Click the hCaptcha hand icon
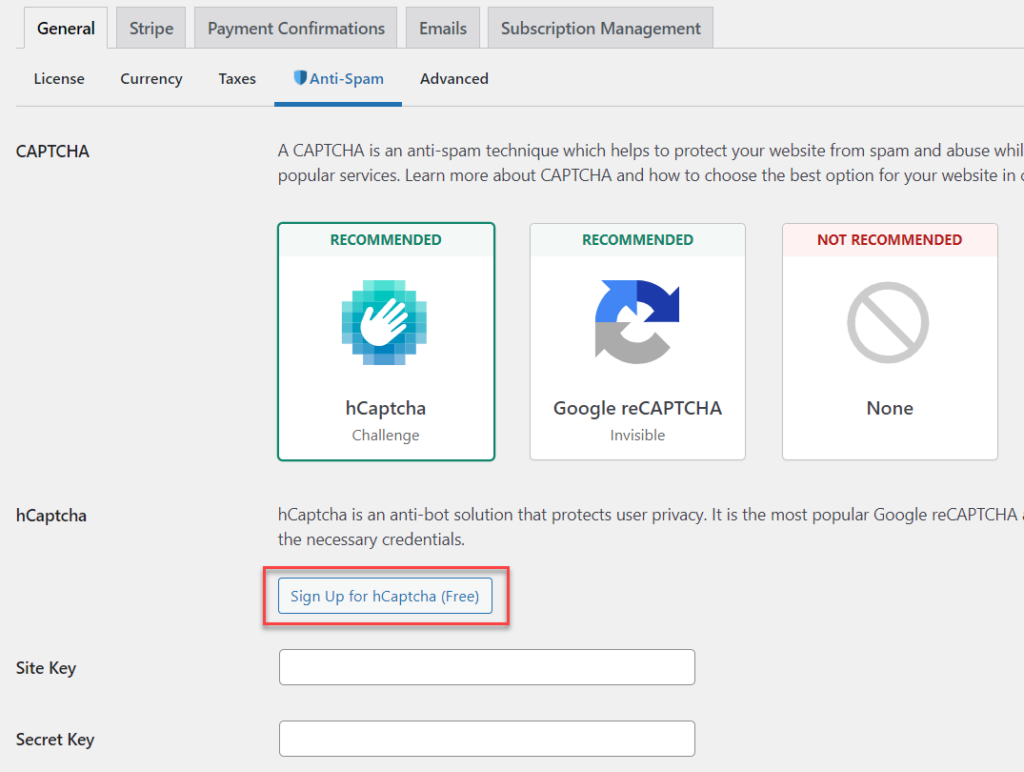The image size is (1024, 772). [x=385, y=322]
